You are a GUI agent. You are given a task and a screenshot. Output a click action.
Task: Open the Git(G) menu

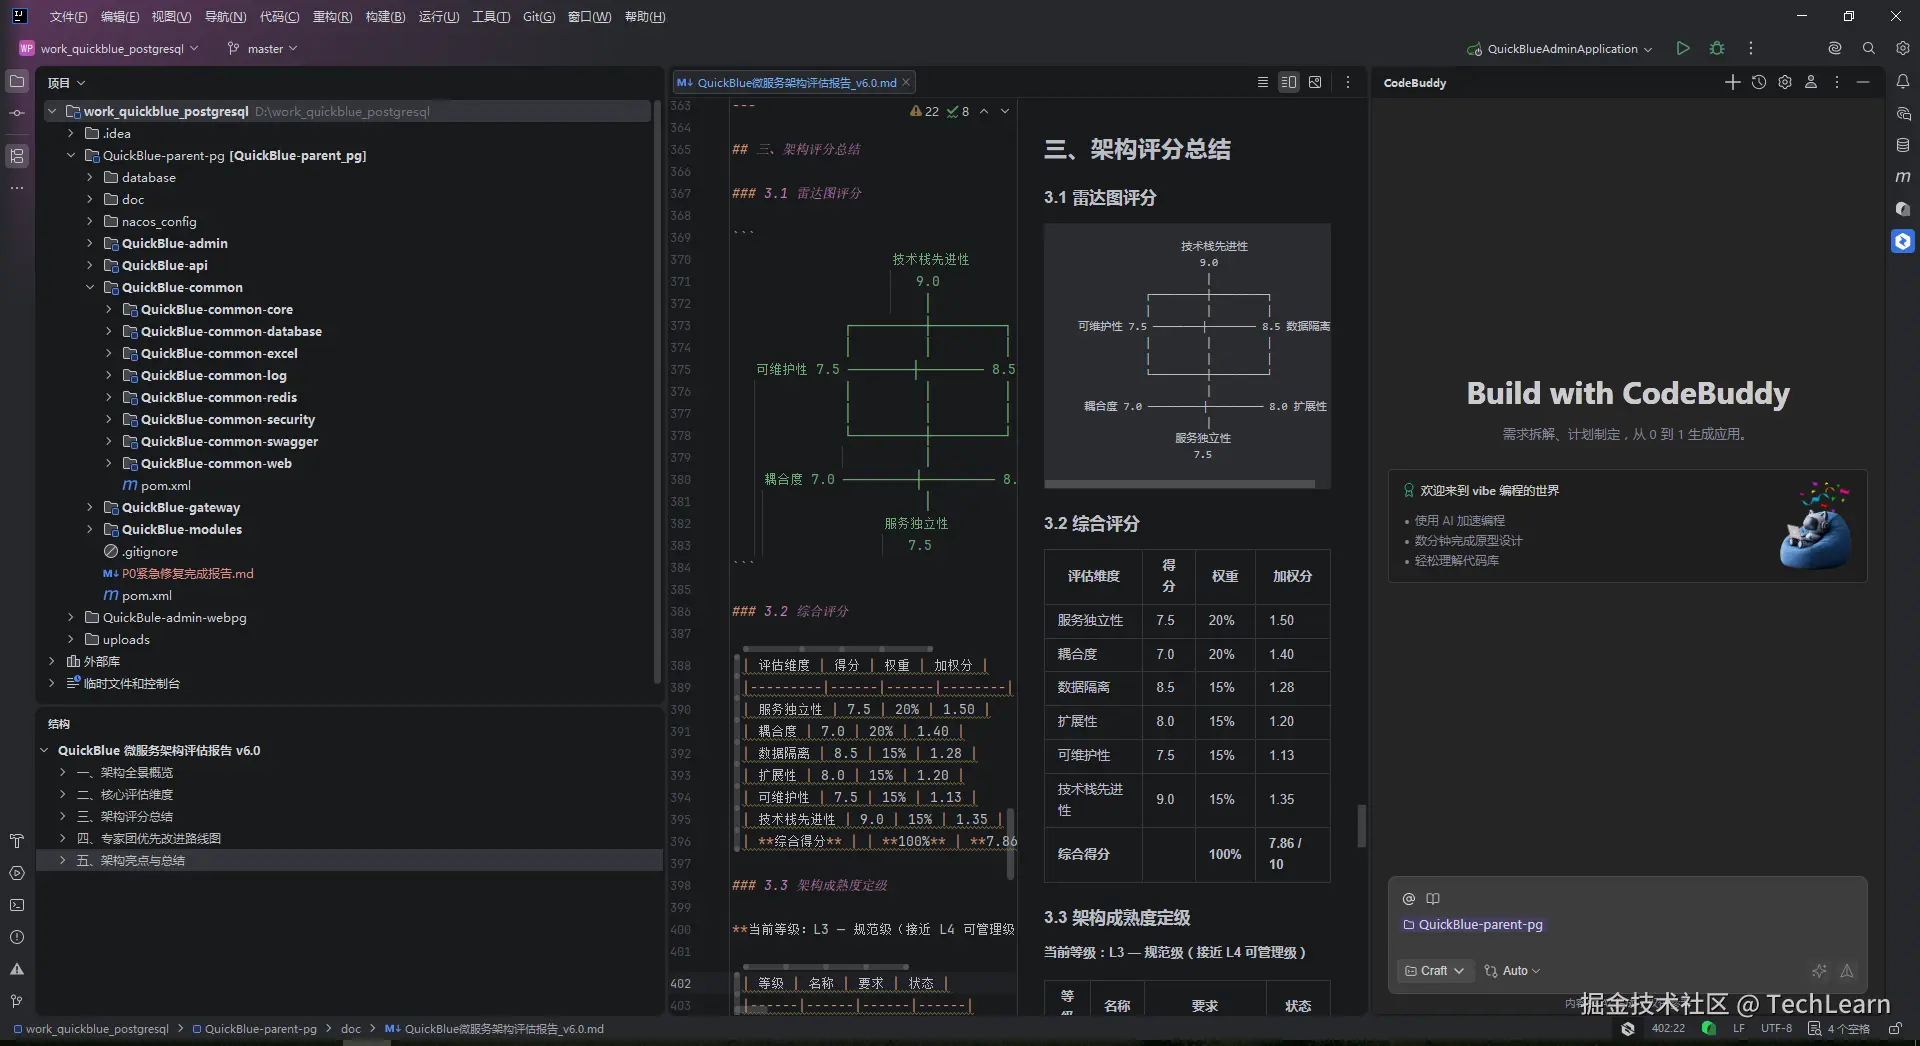pos(539,16)
